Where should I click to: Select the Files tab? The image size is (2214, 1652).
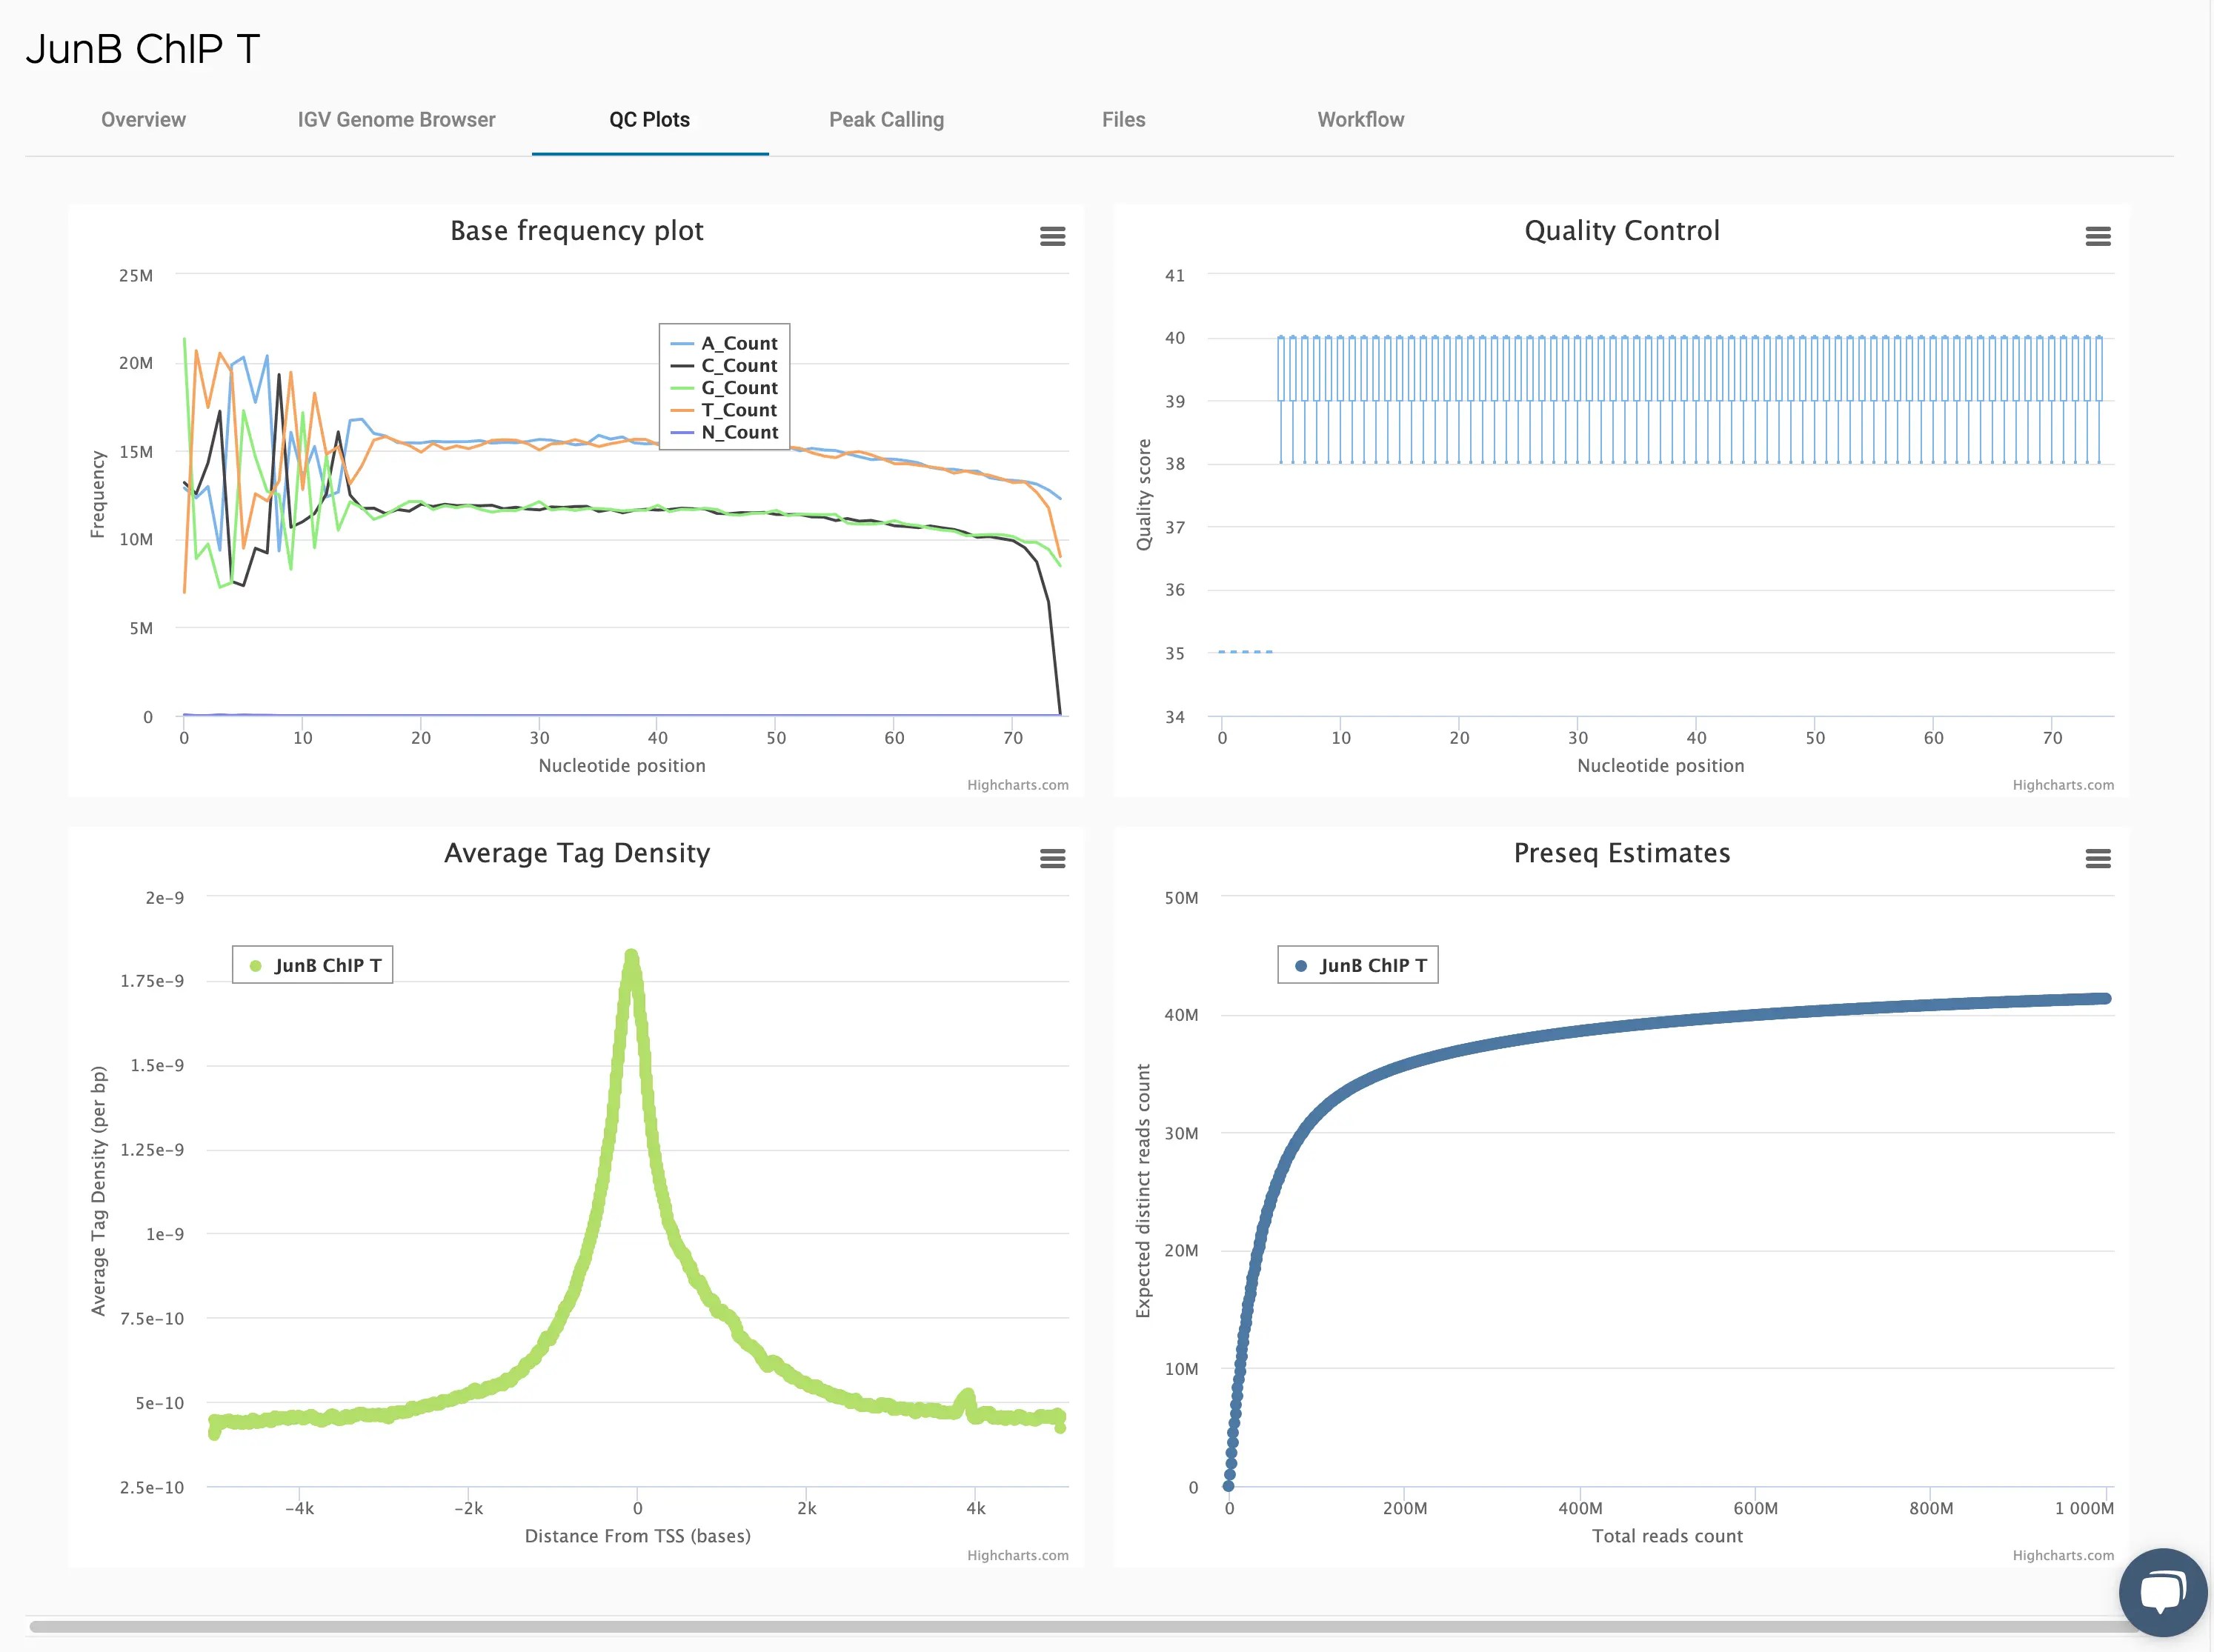pos(1123,120)
